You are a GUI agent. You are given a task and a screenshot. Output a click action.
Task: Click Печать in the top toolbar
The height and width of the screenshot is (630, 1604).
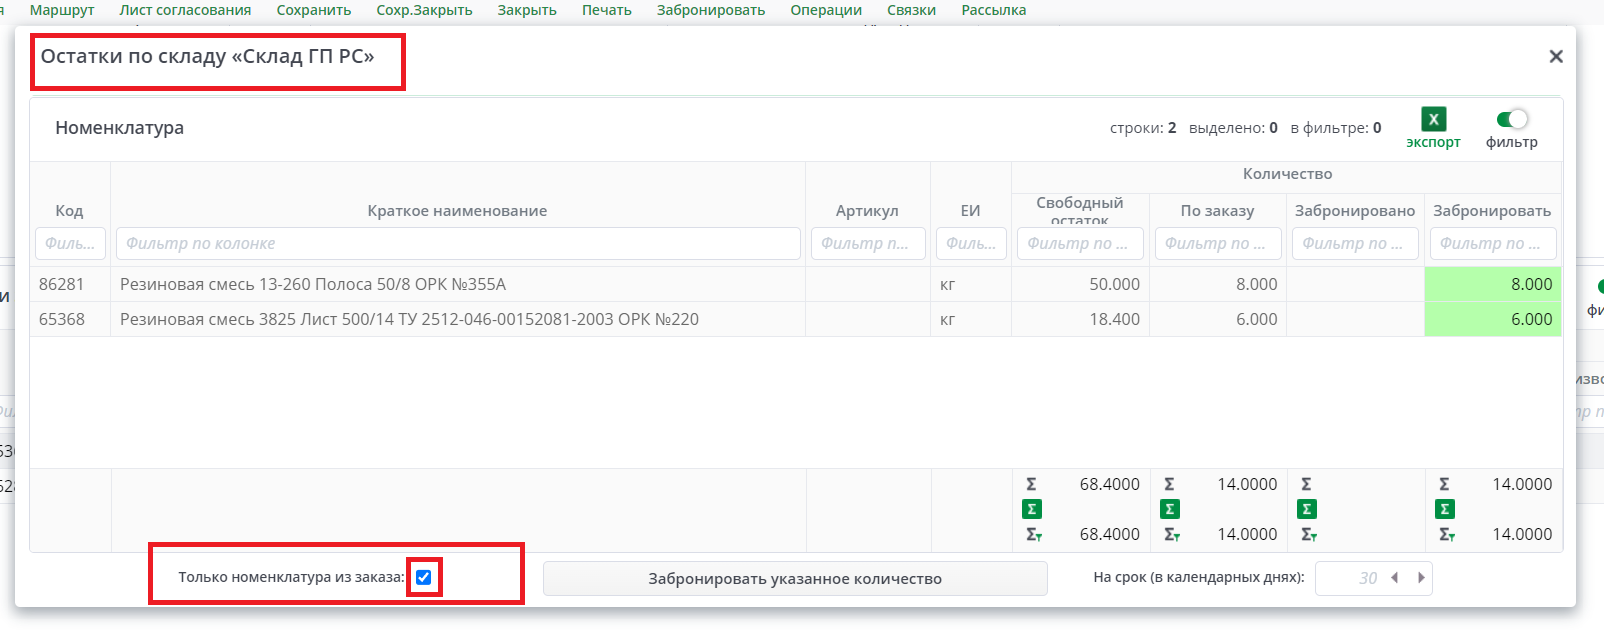tap(606, 10)
